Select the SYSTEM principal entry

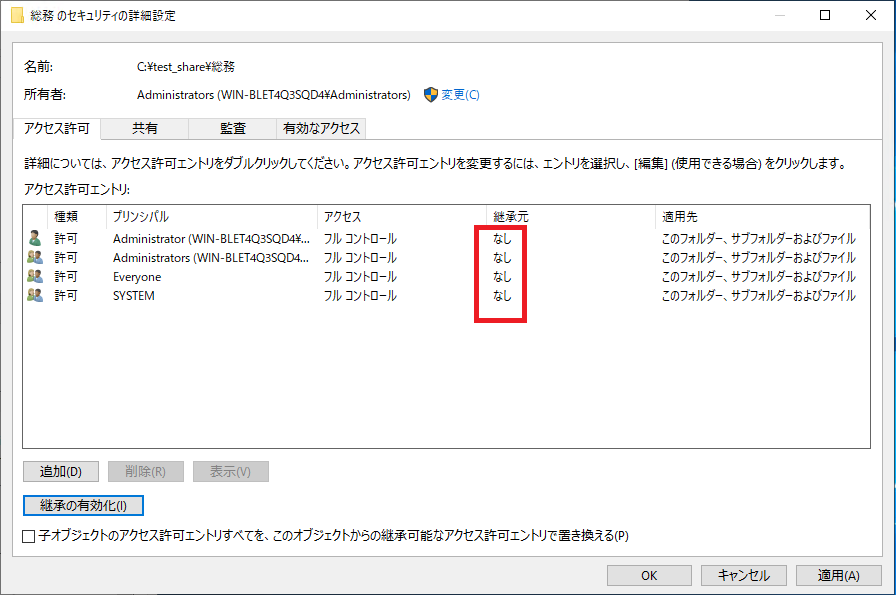click(134, 296)
